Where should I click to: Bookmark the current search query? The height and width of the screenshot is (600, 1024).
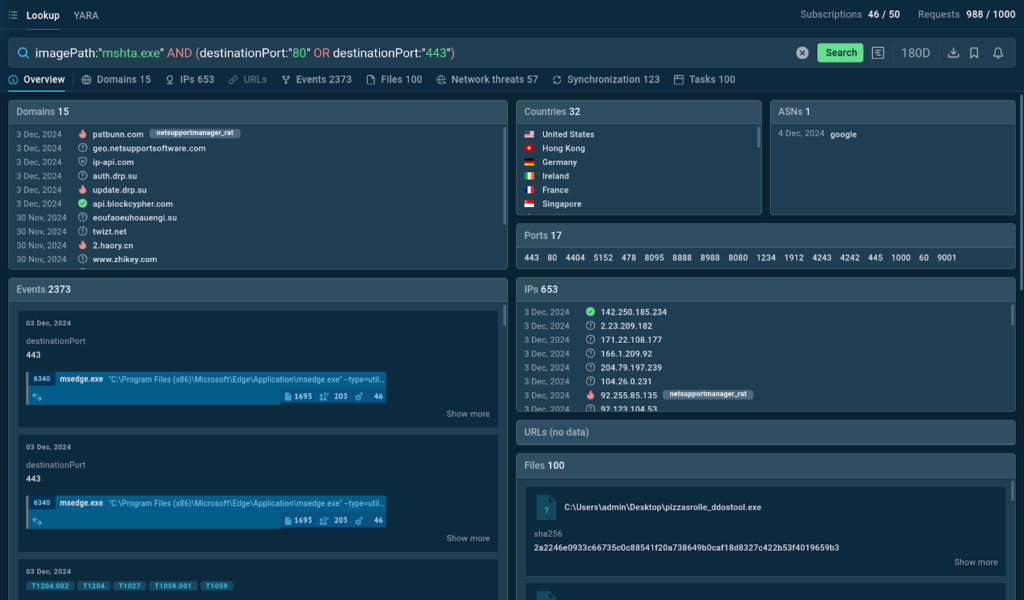coord(974,53)
